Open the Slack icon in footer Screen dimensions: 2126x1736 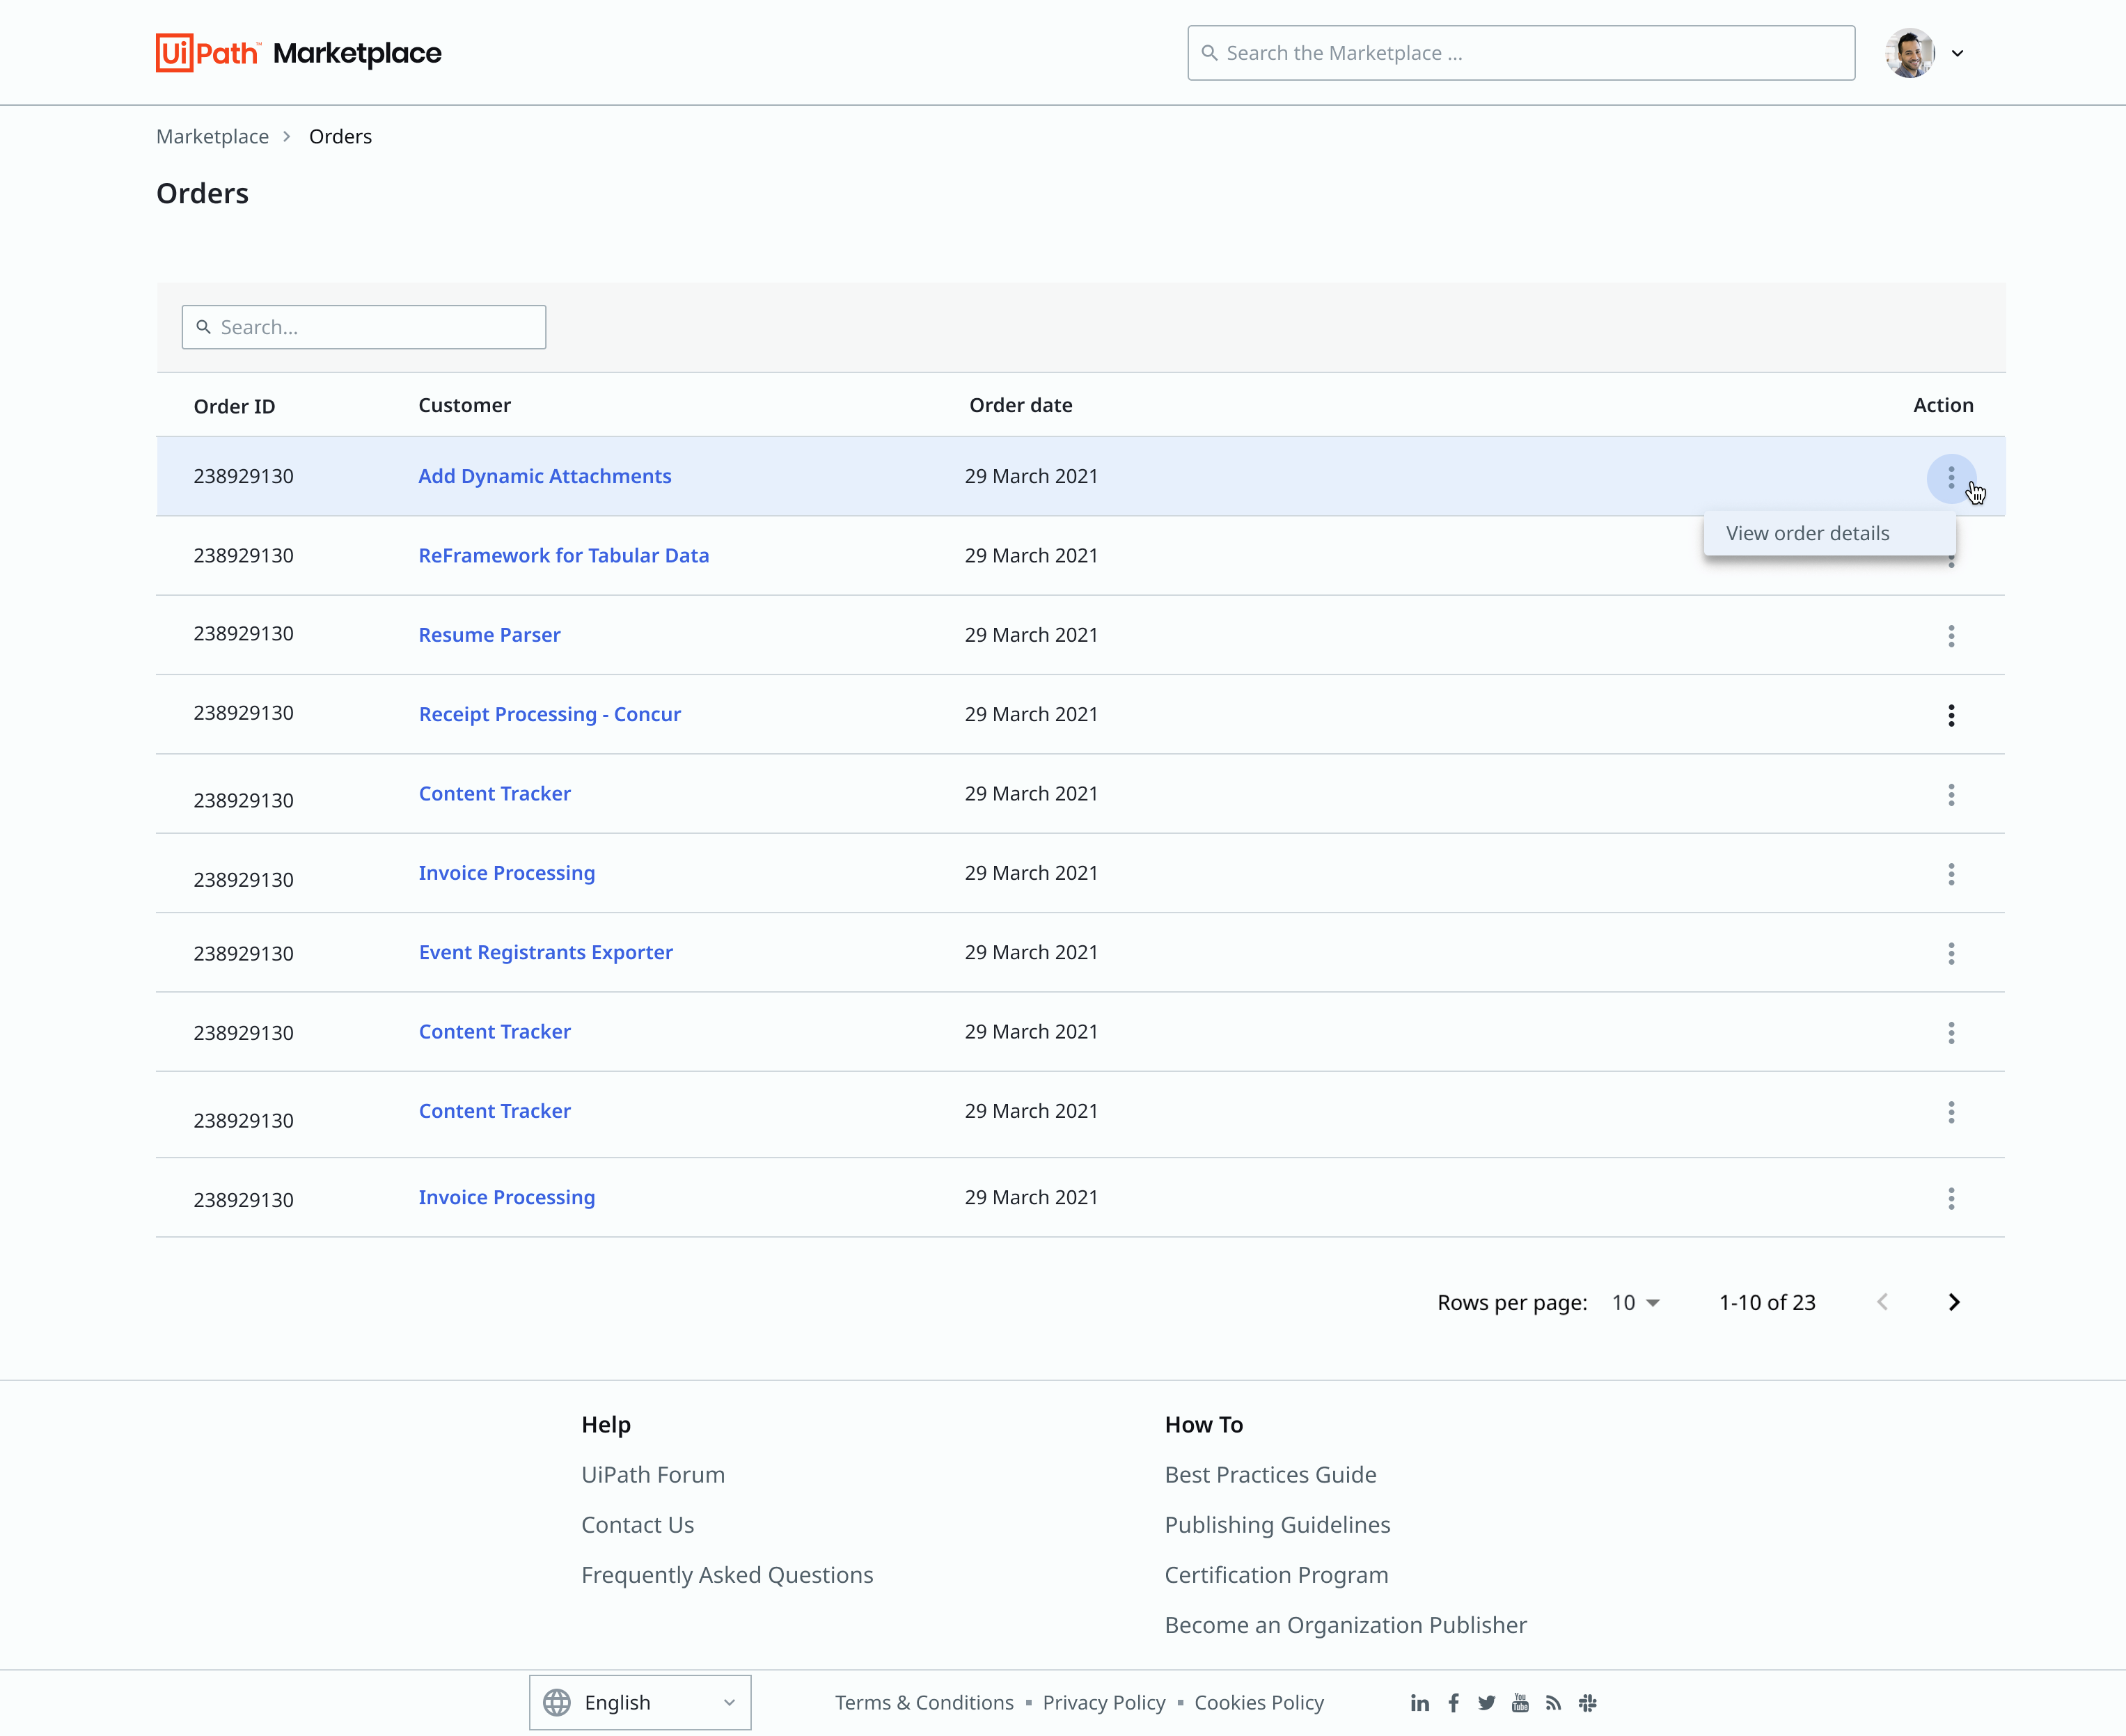pyautogui.click(x=1587, y=1703)
